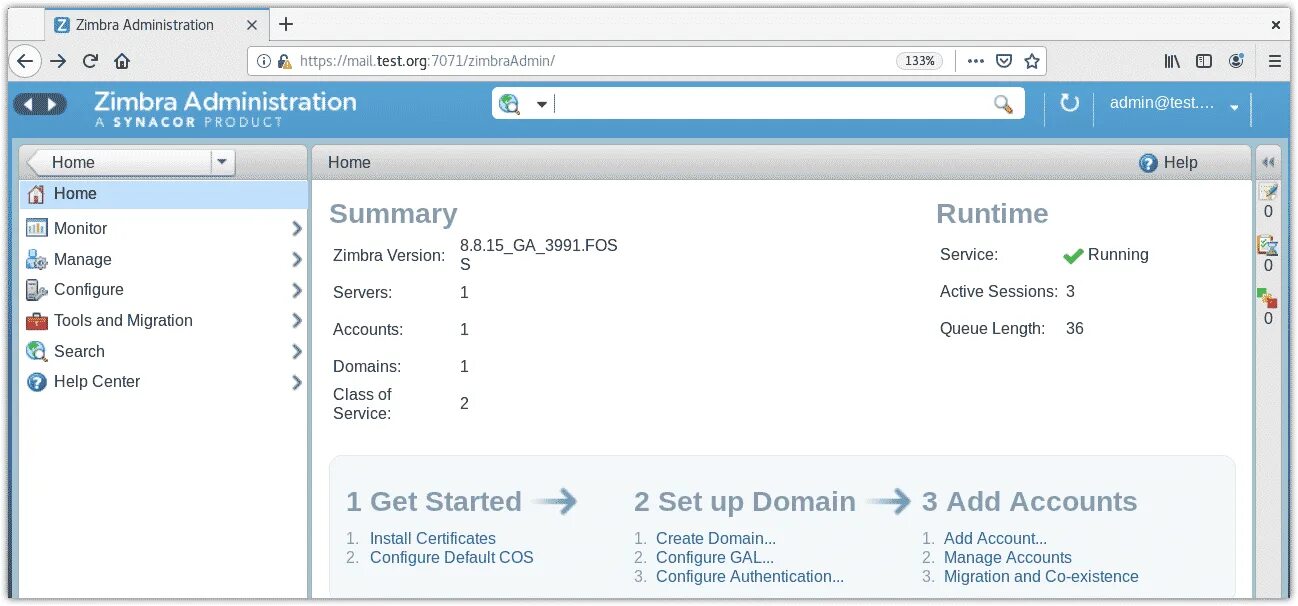1298x606 pixels.
Task: Refresh Zimbra admin view icon
Action: pos(1069,103)
